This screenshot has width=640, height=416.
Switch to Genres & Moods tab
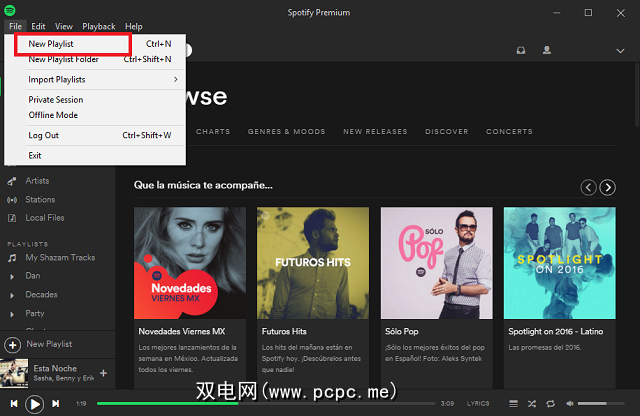[x=286, y=131]
